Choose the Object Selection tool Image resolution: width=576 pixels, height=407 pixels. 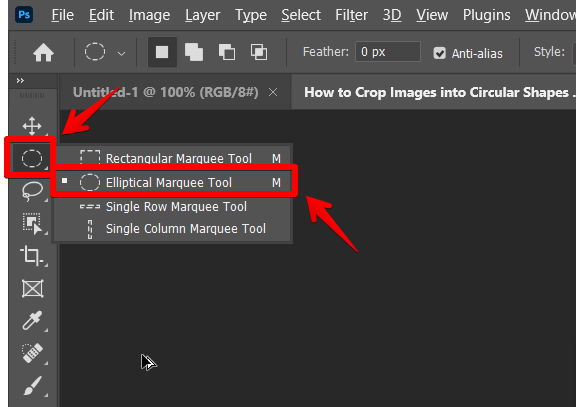pyautogui.click(x=32, y=223)
